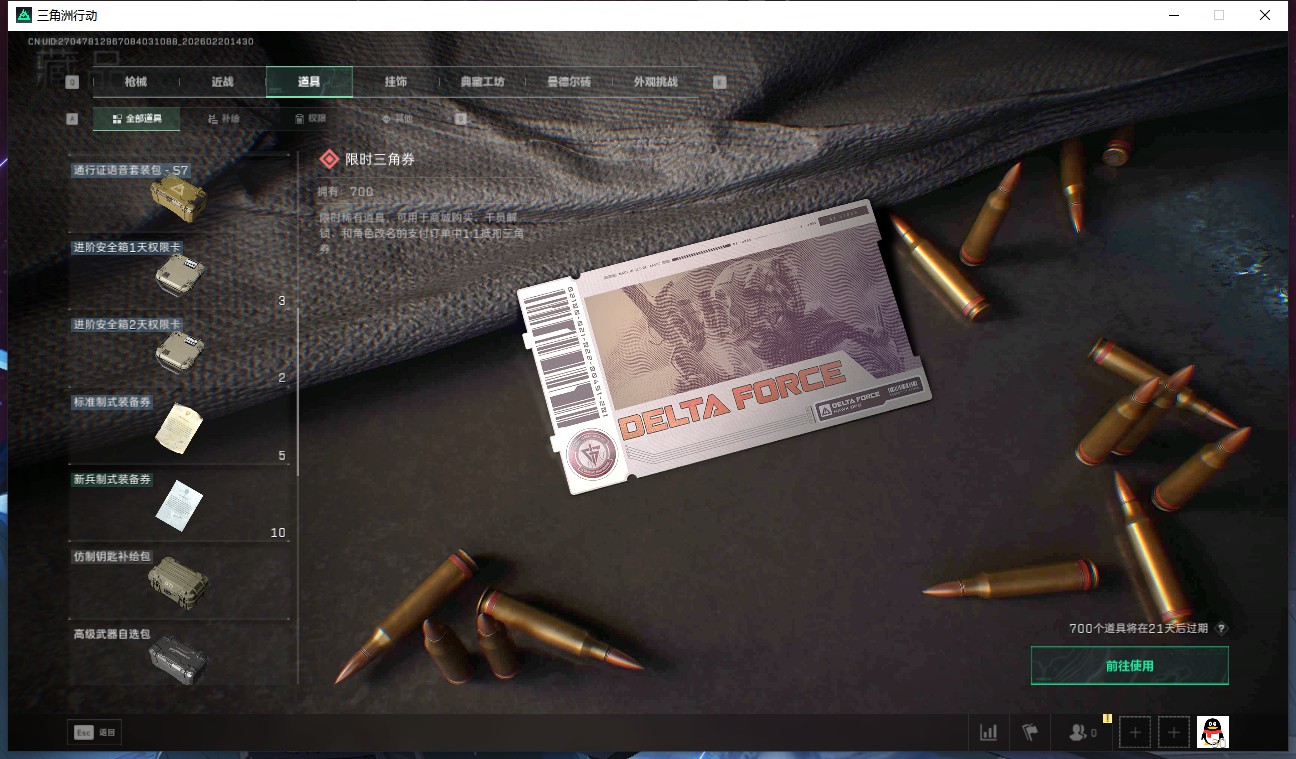Switch to the 外观挑战 tab
1296x759 pixels.
click(656, 82)
